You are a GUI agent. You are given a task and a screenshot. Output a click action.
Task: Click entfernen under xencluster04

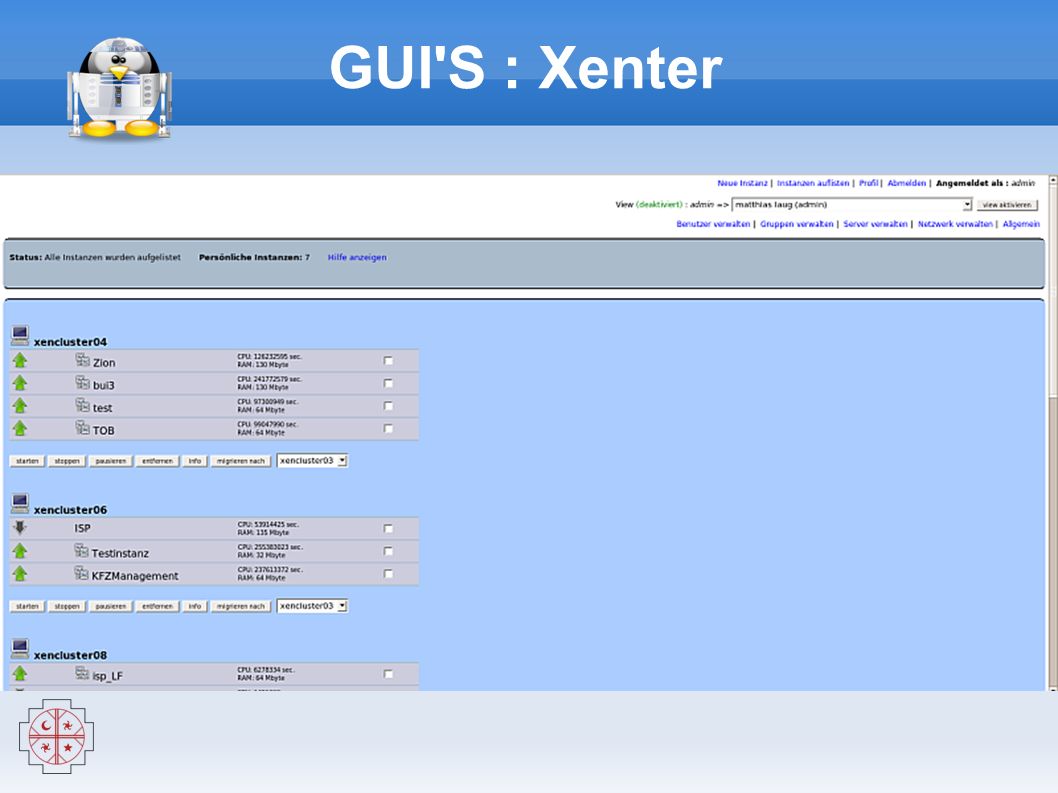(x=157, y=461)
